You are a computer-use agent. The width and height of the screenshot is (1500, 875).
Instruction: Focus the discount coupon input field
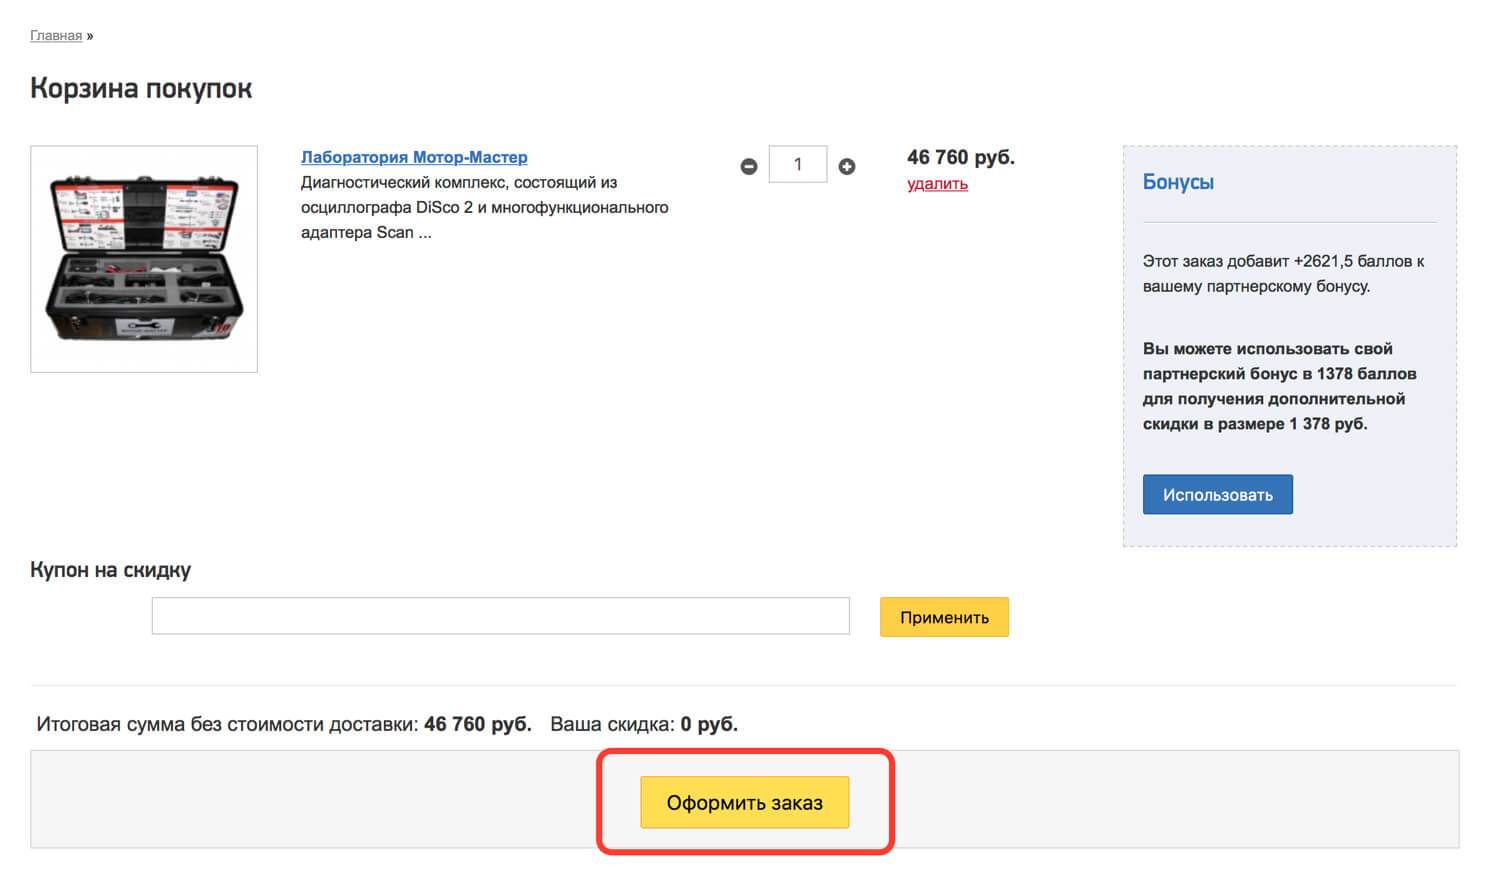(x=500, y=616)
